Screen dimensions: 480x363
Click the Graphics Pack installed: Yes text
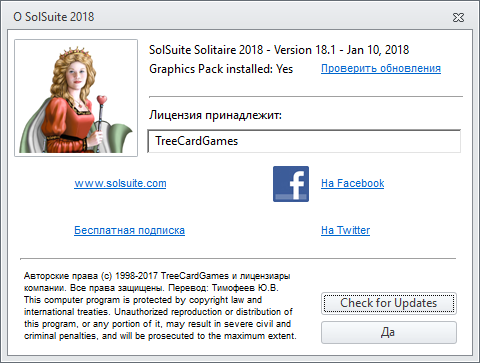click(221, 69)
